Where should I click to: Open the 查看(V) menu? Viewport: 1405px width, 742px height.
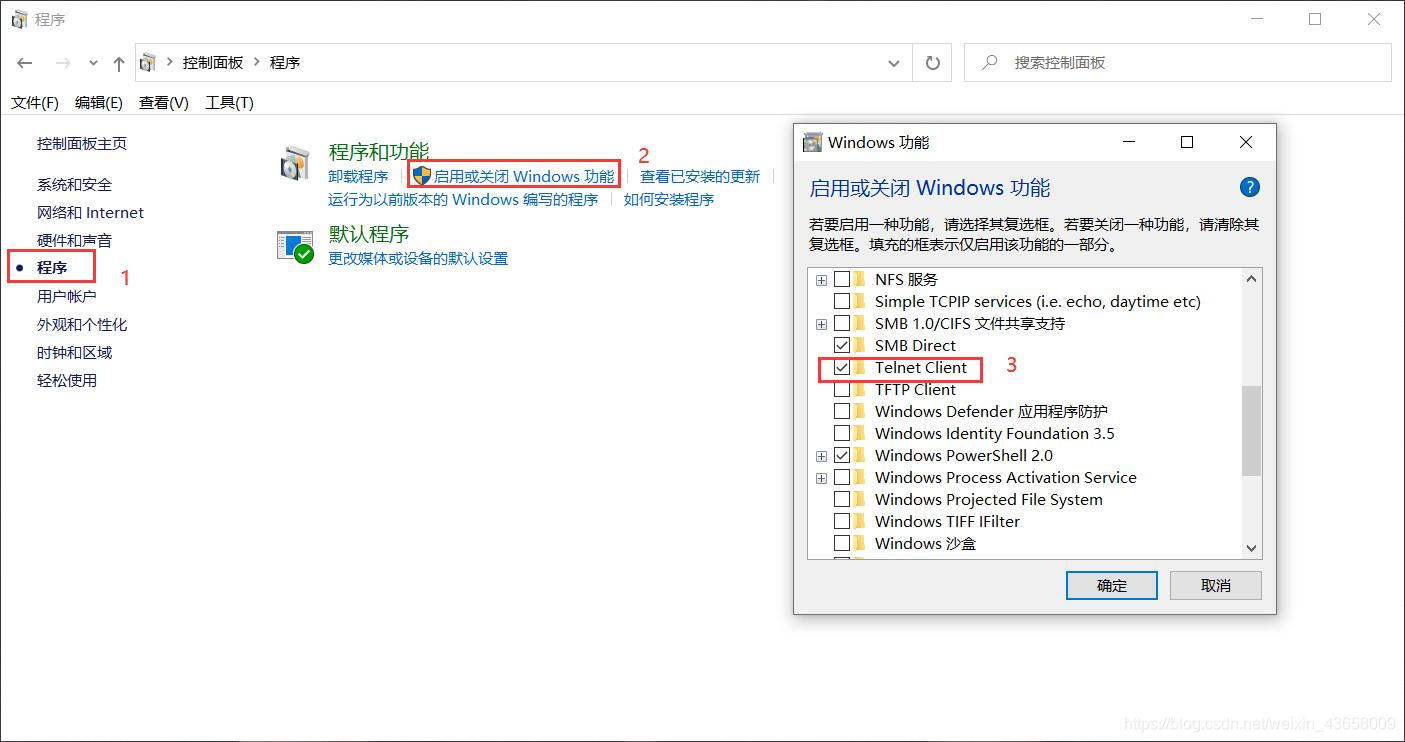(164, 102)
